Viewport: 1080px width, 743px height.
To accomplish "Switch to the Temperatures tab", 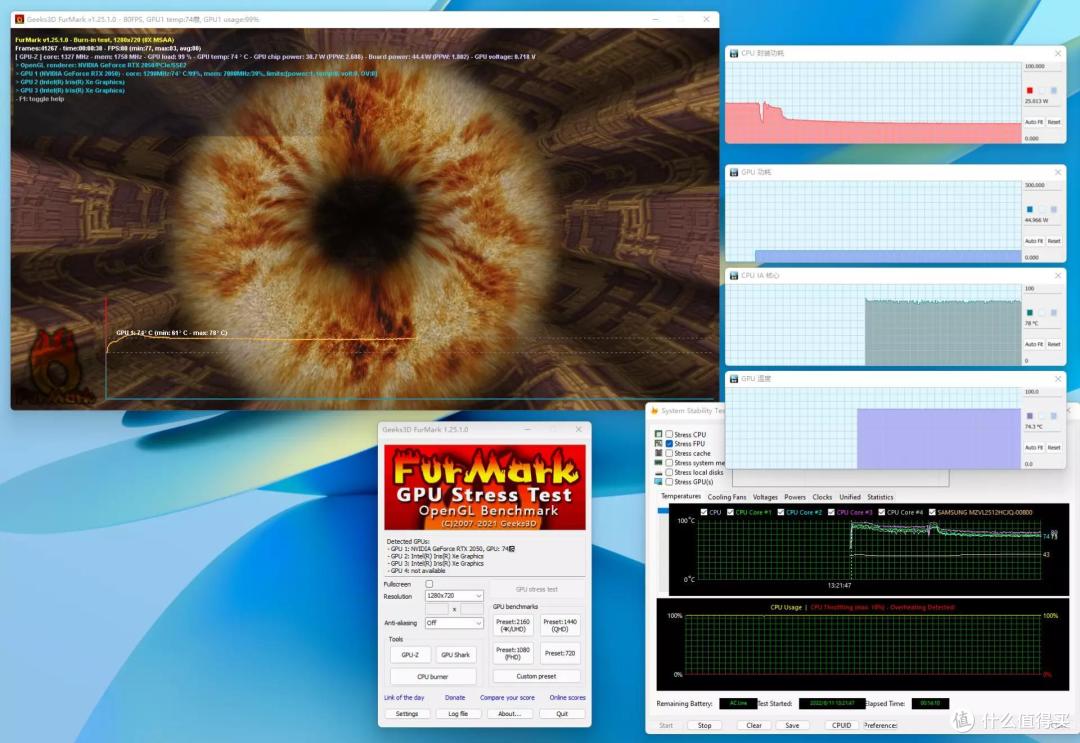I will (x=681, y=496).
